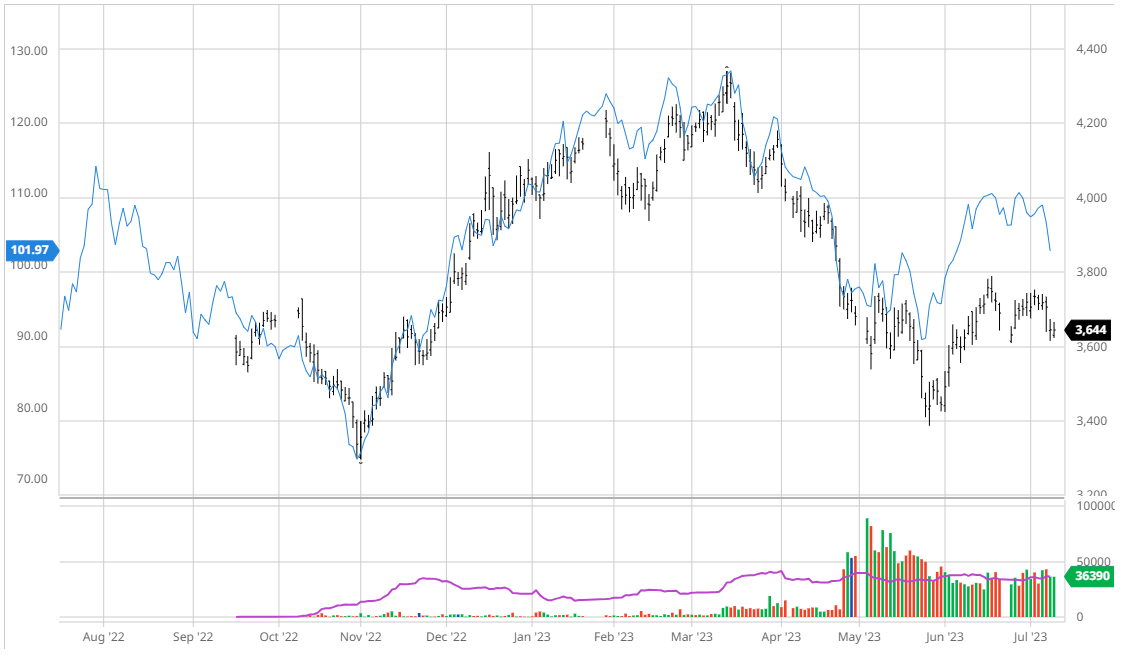Click the 4,400 right axis label

1091,49
